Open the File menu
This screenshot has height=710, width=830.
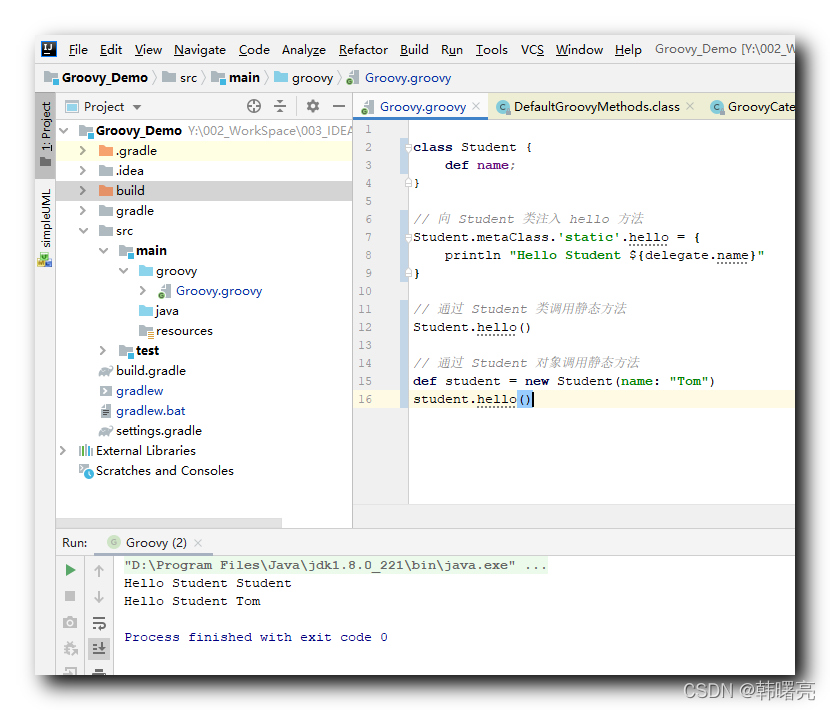(x=78, y=50)
